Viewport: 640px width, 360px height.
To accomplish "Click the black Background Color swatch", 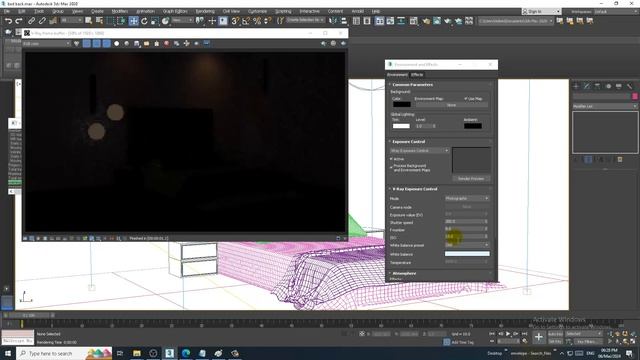I will coord(402,104).
